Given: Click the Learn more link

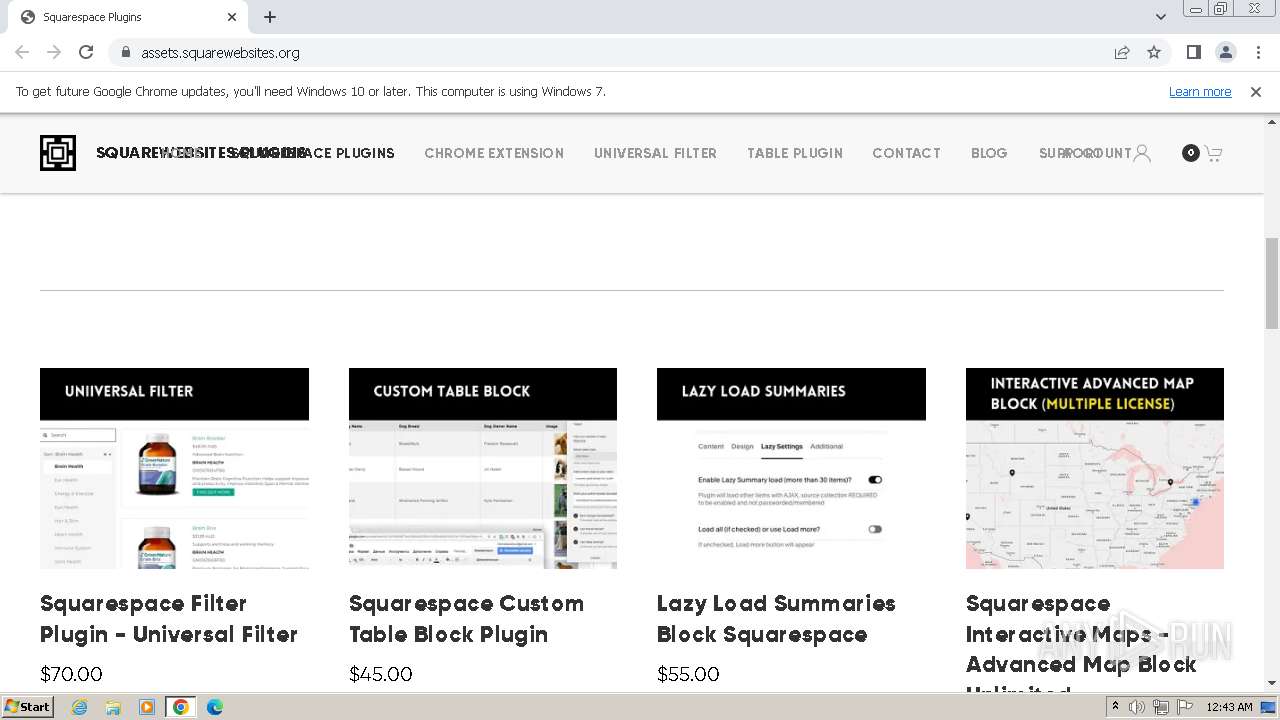Looking at the screenshot, I should (x=1200, y=91).
